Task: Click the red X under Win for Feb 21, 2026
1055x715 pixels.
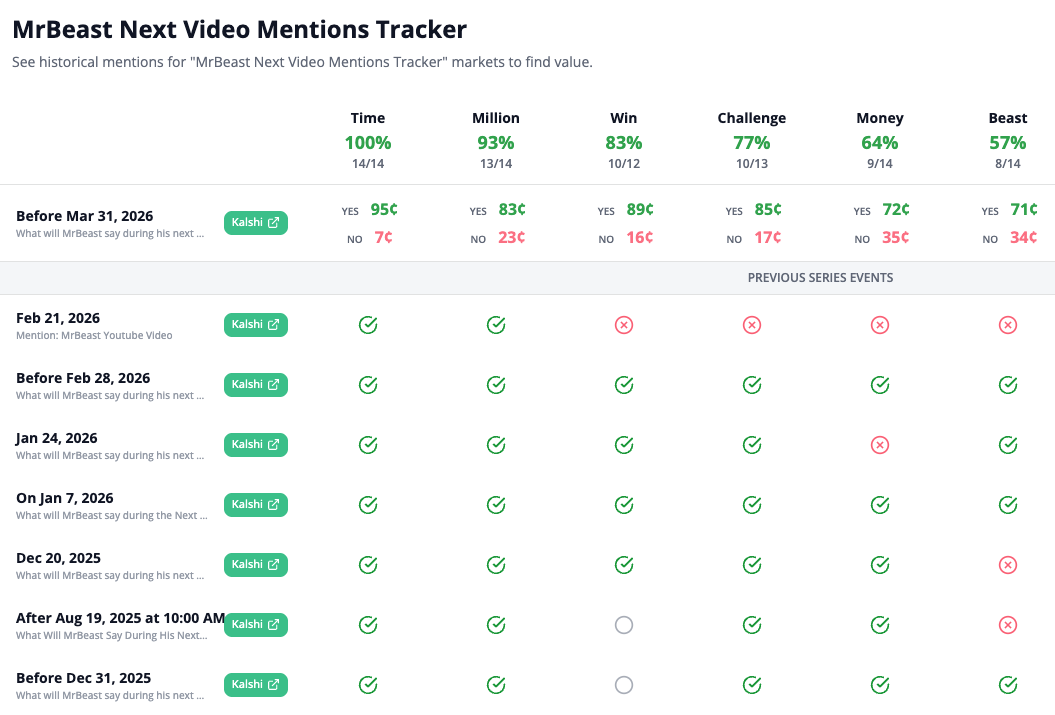Action: tap(624, 325)
